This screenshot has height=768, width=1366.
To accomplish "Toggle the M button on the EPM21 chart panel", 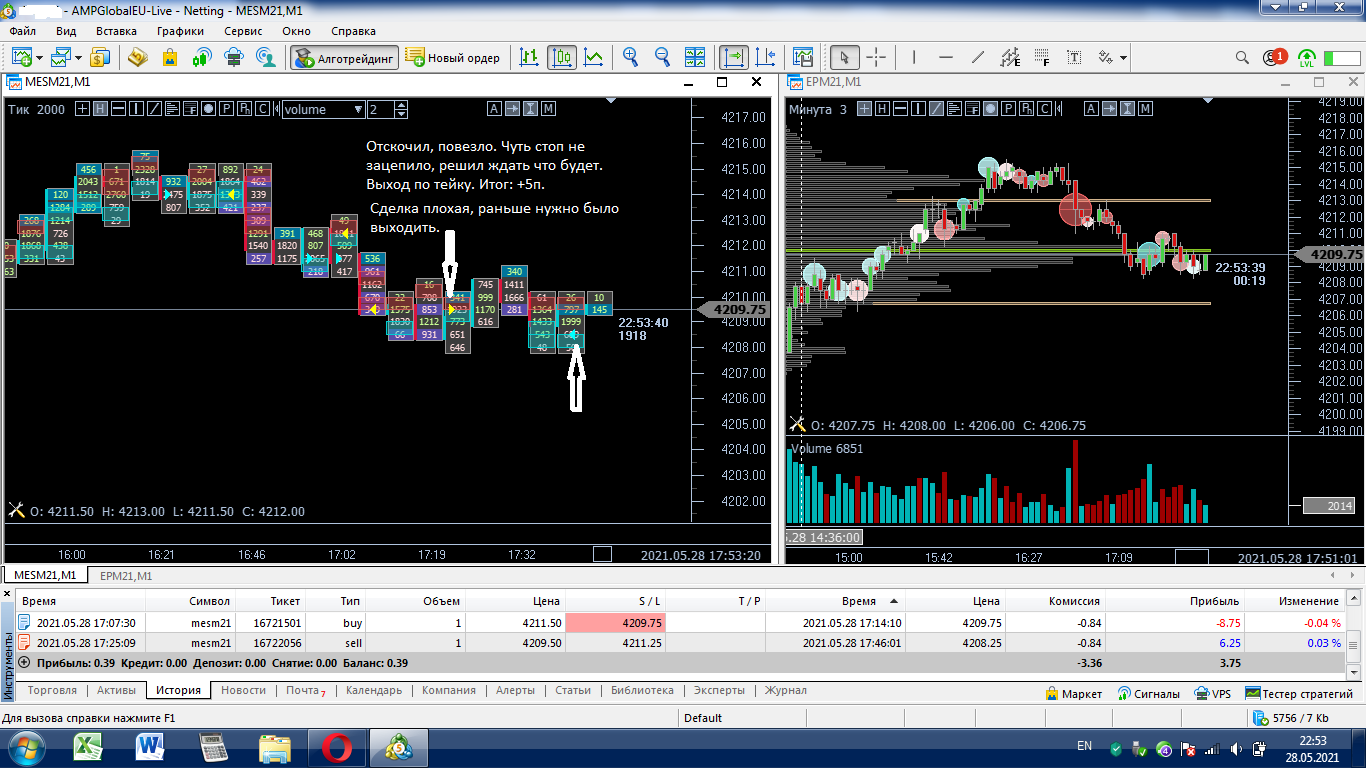I will point(1145,109).
